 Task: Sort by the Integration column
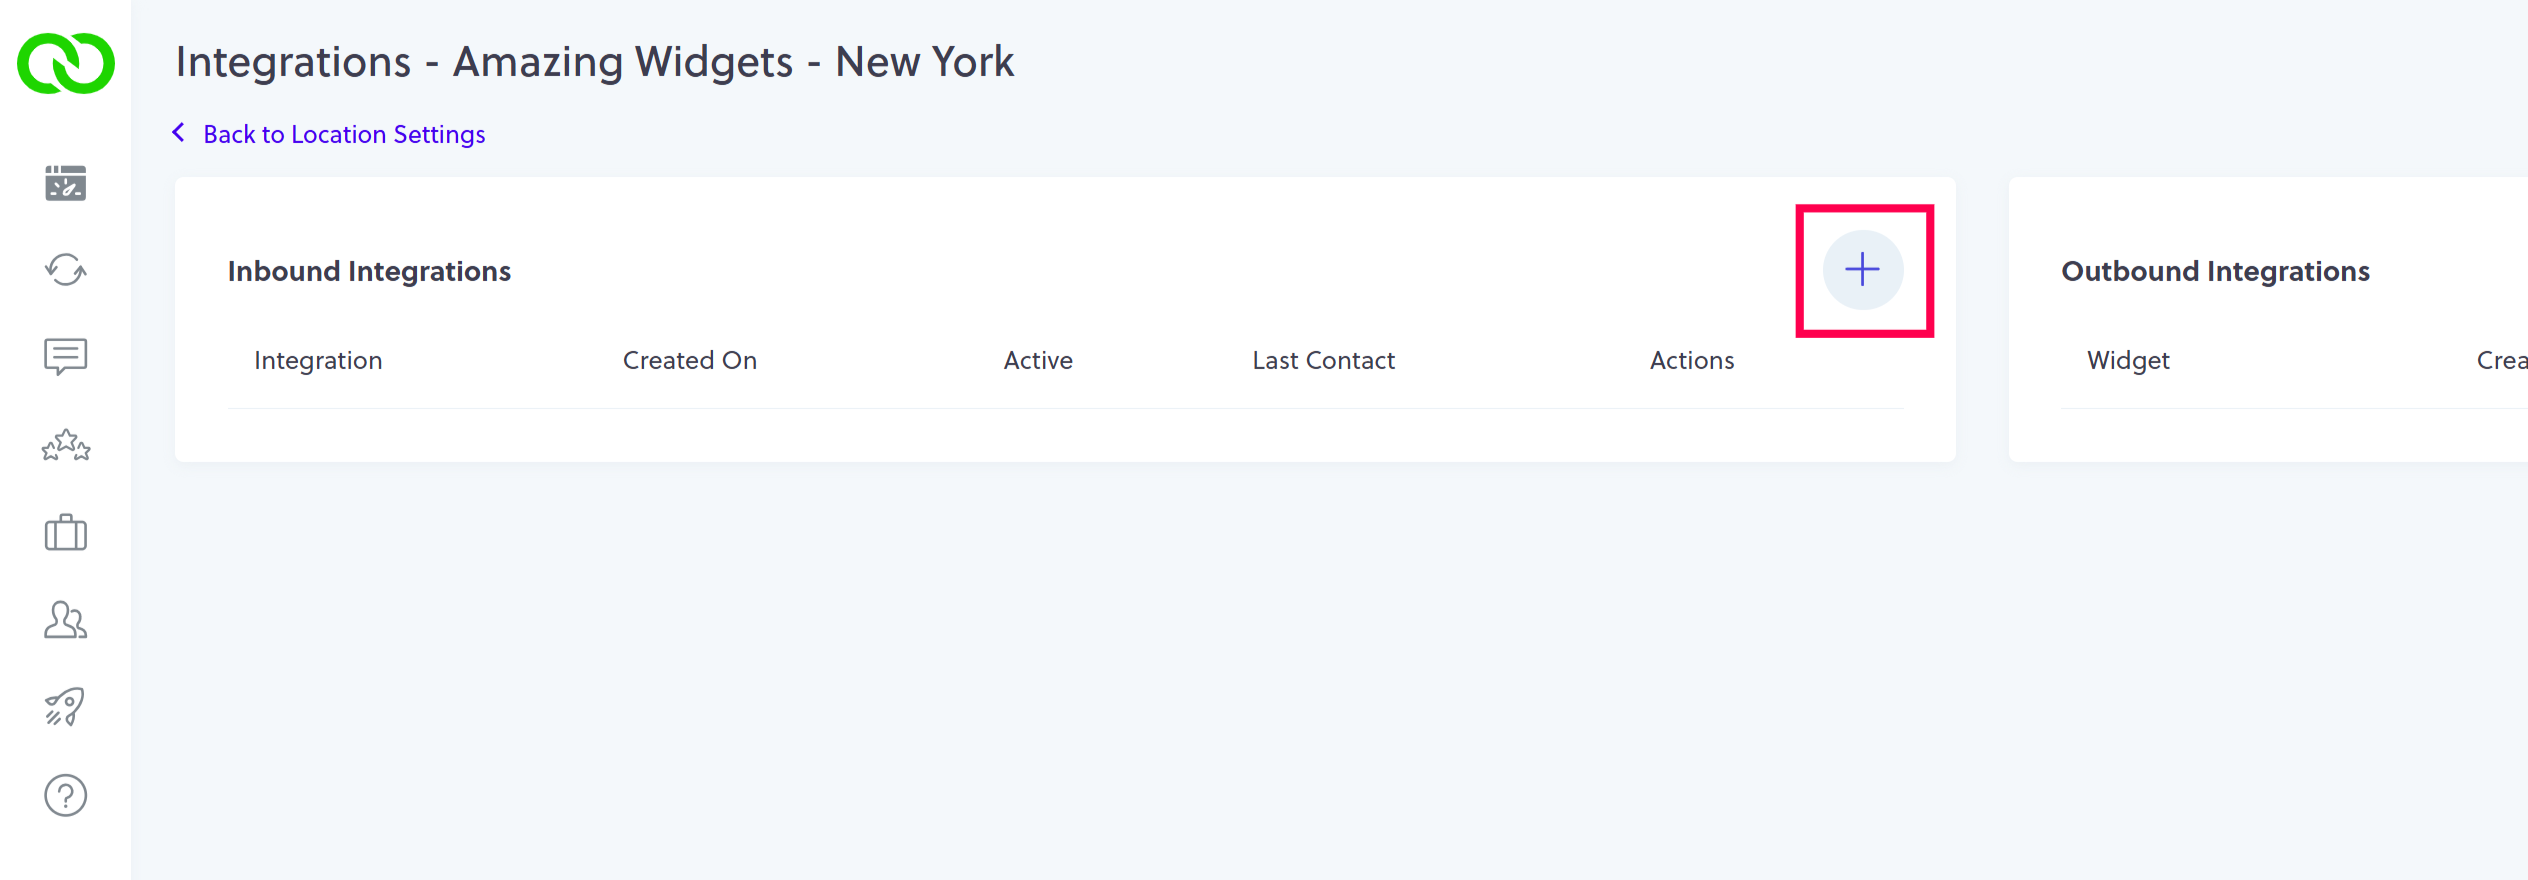tap(318, 360)
